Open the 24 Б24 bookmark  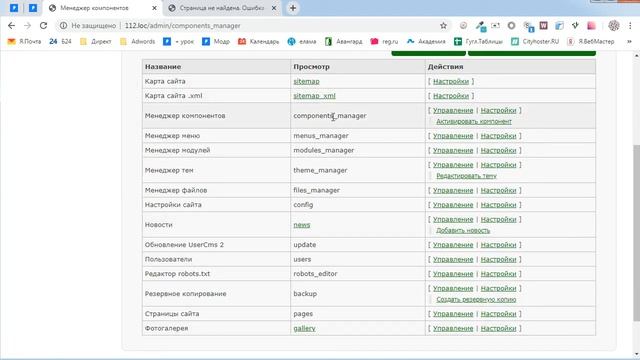click(x=60, y=41)
